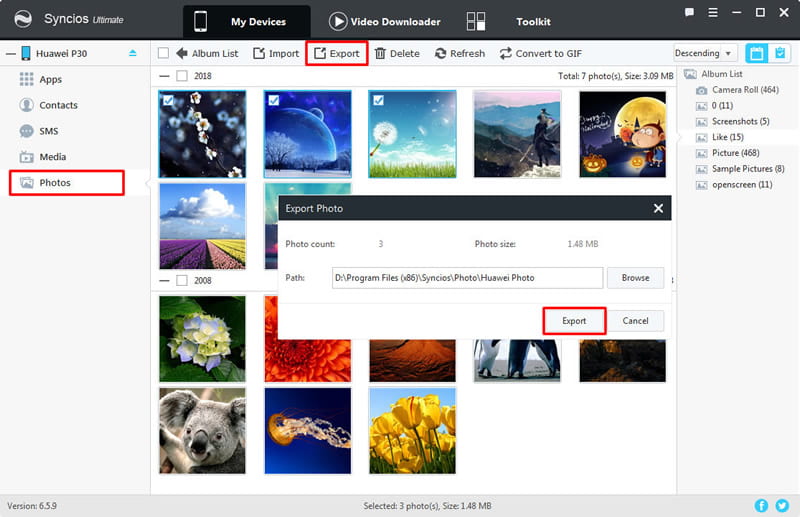Select the lavender field photo
This screenshot has width=800, height=517.
click(202, 226)
